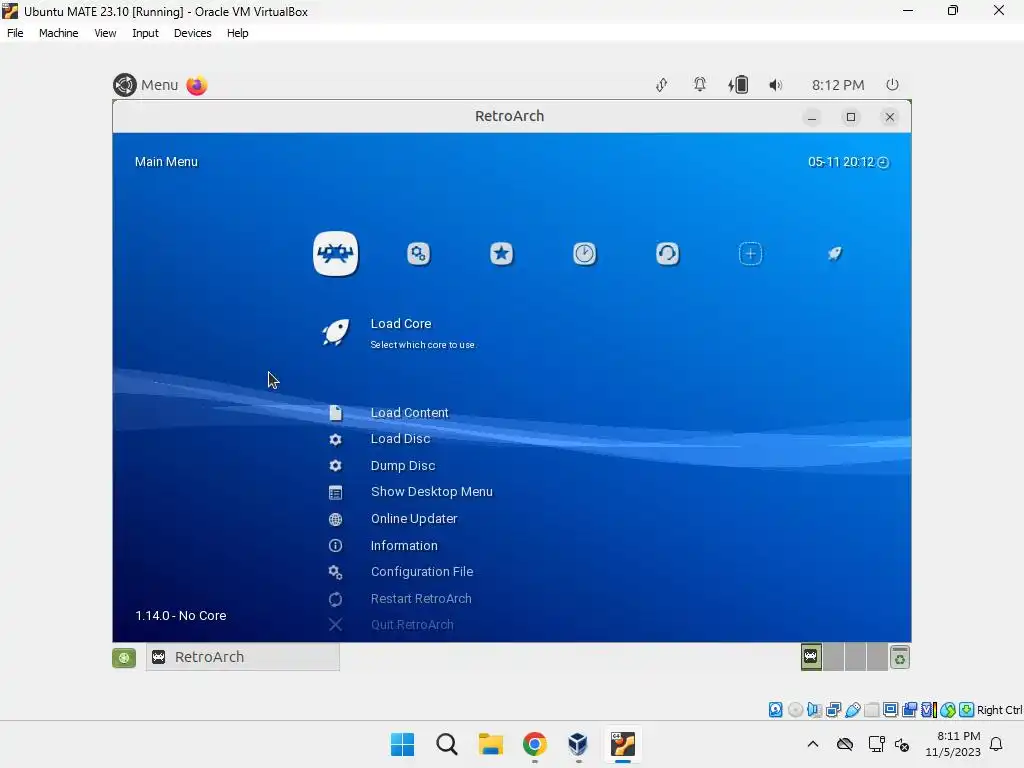
Task: Click the battery power indicator in MATE panel
Action: (738, 84)
